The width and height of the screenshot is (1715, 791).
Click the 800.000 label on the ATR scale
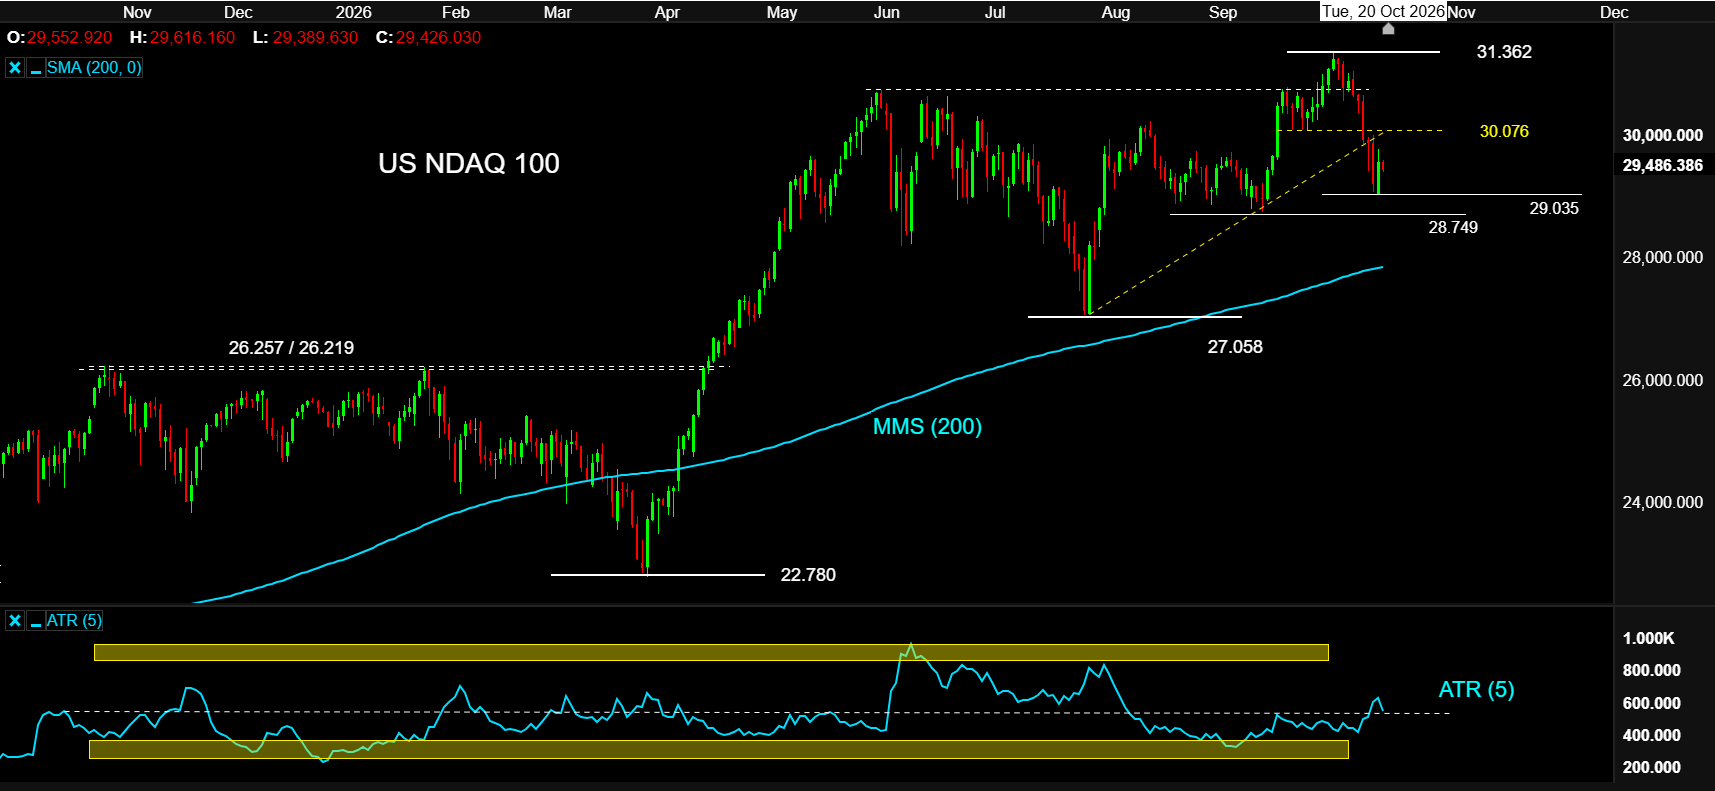[x=1652, y=671]
